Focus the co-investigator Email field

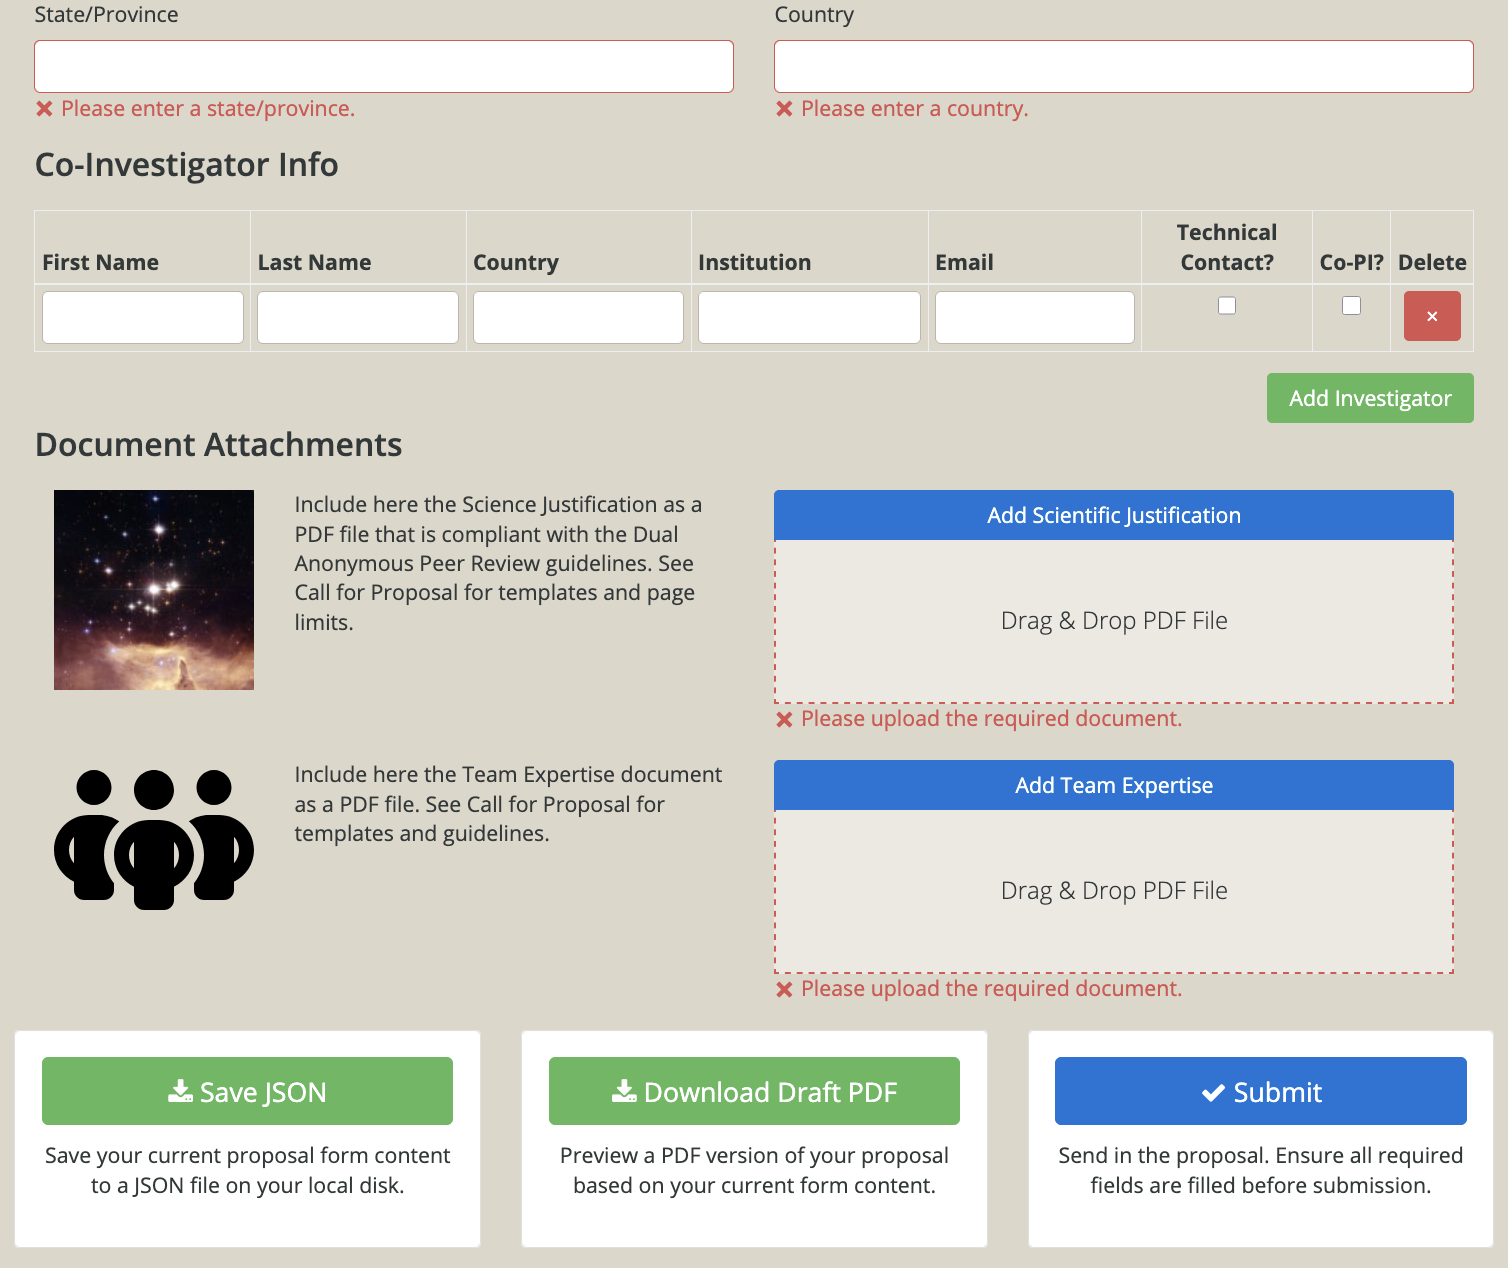click(x=1034, y=318)
